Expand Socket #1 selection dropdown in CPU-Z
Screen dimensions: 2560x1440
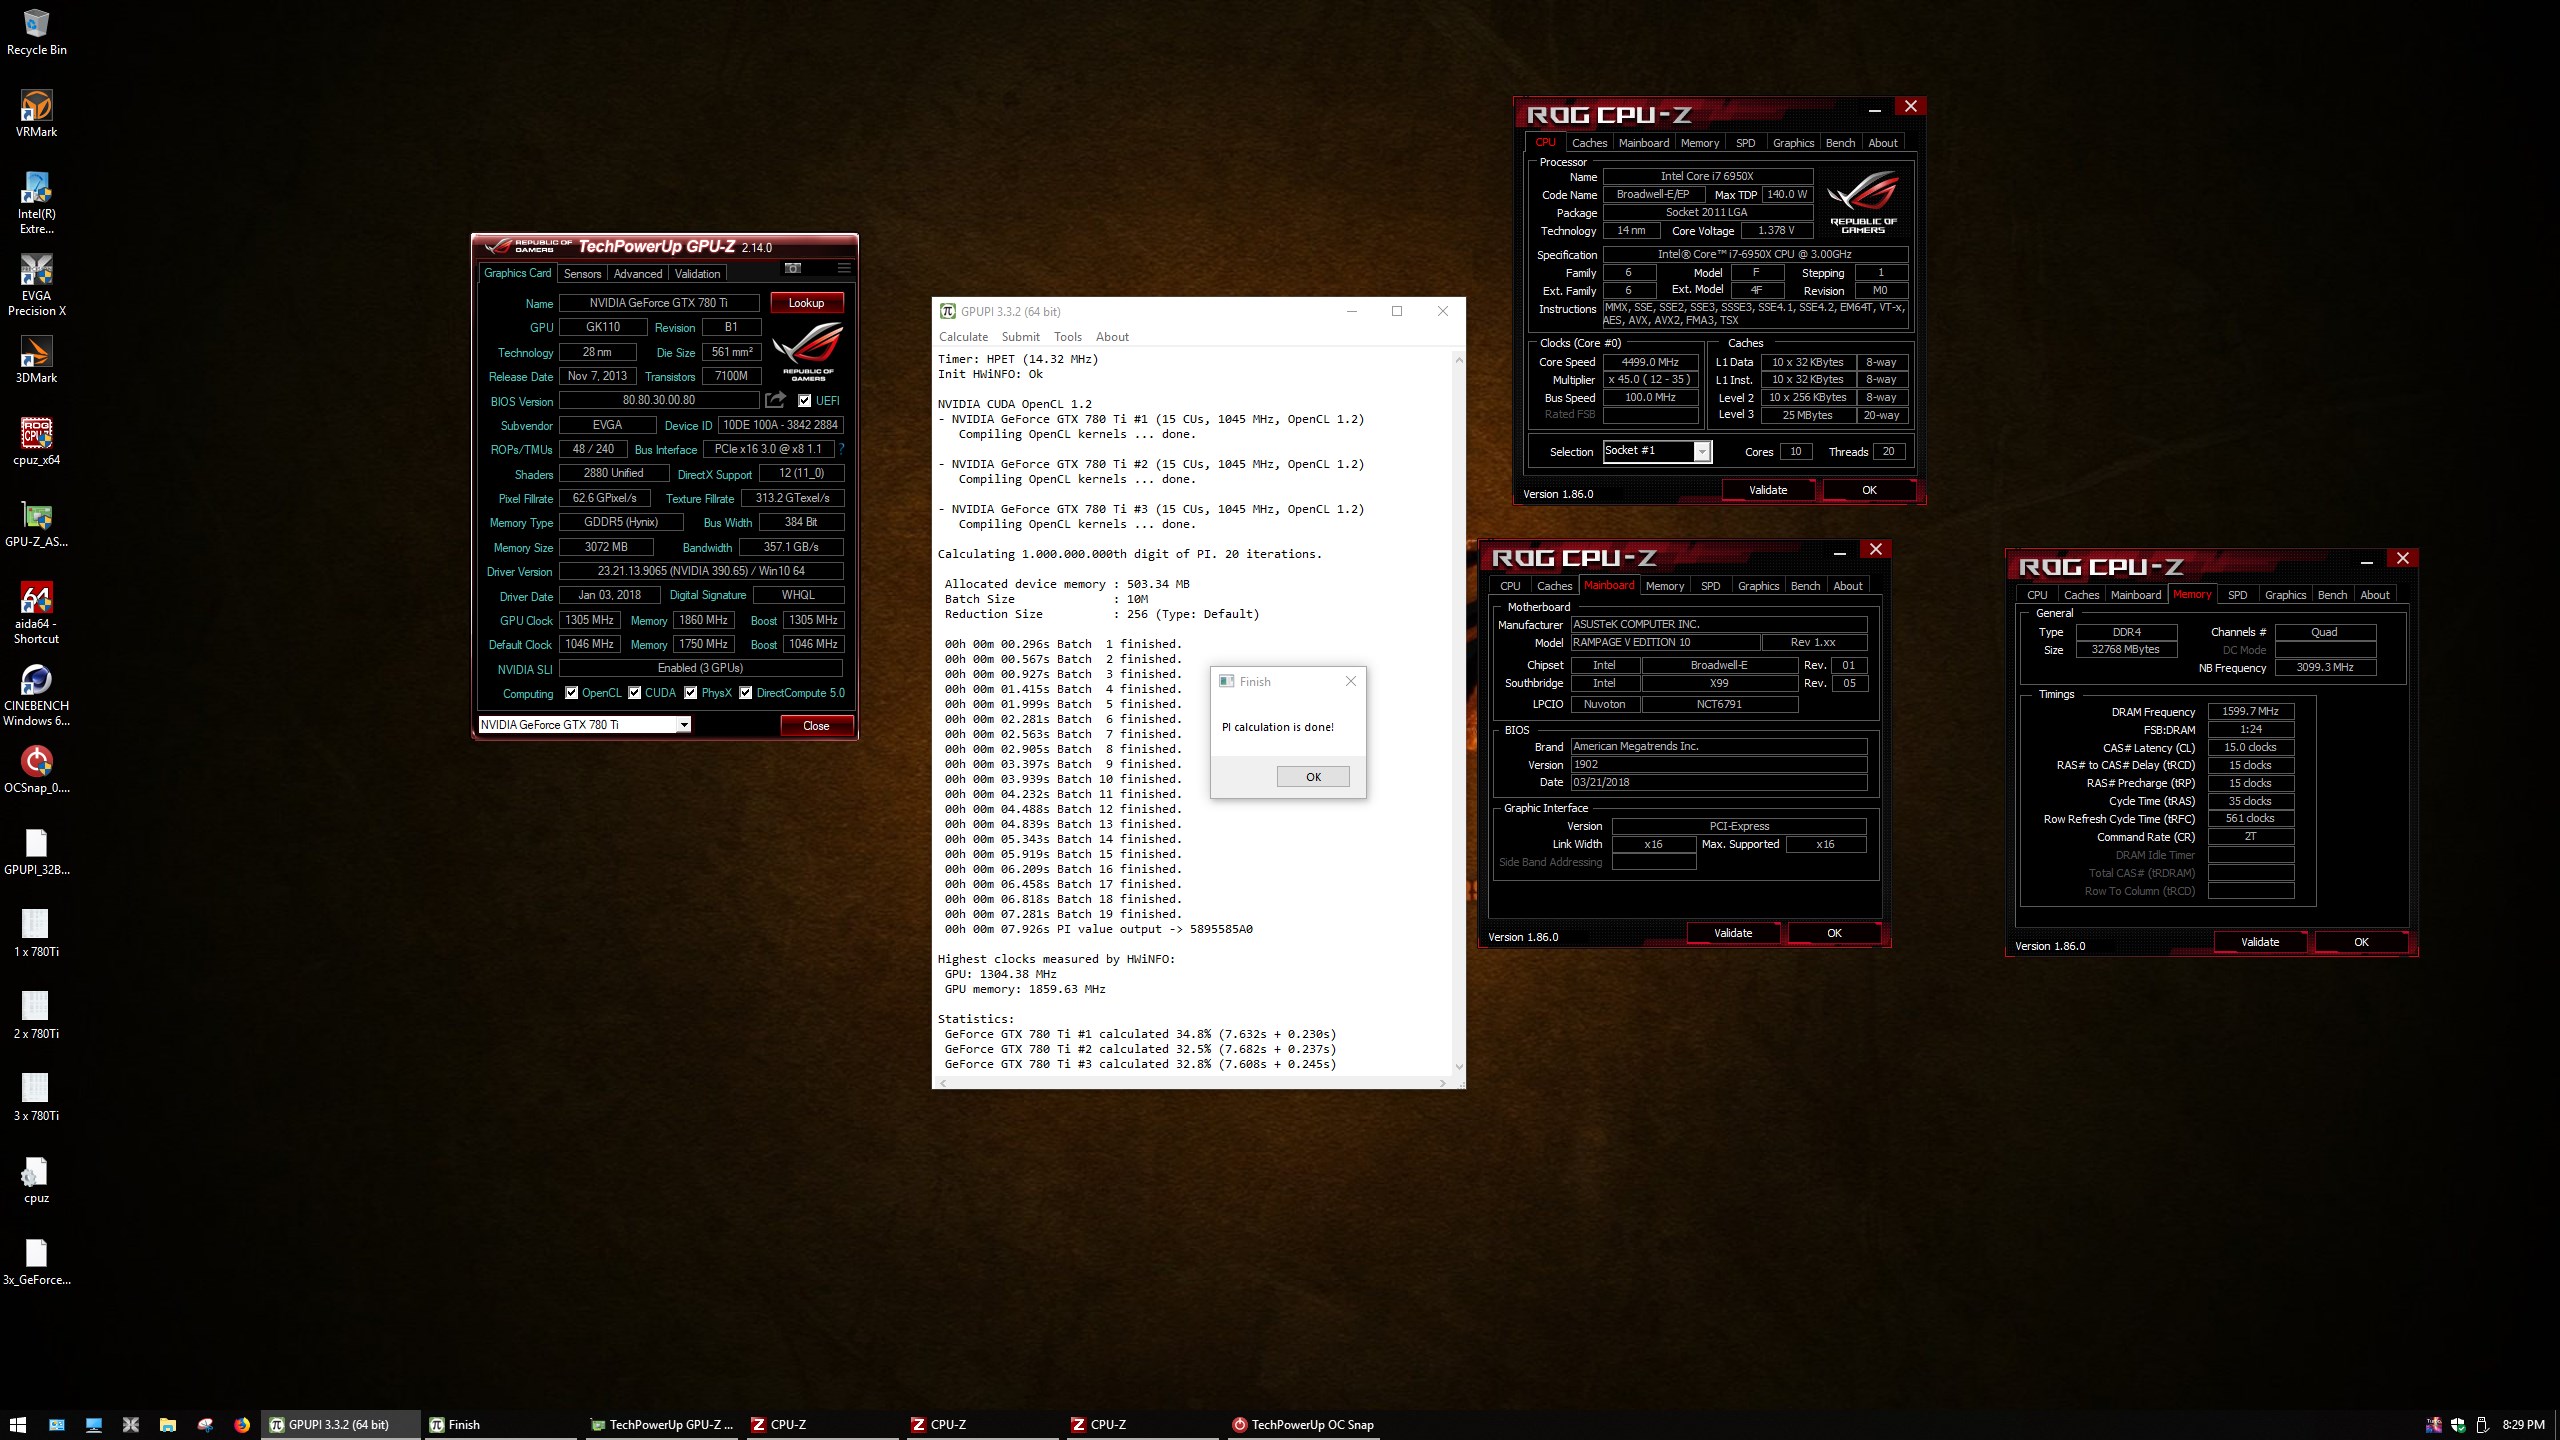1701,451
